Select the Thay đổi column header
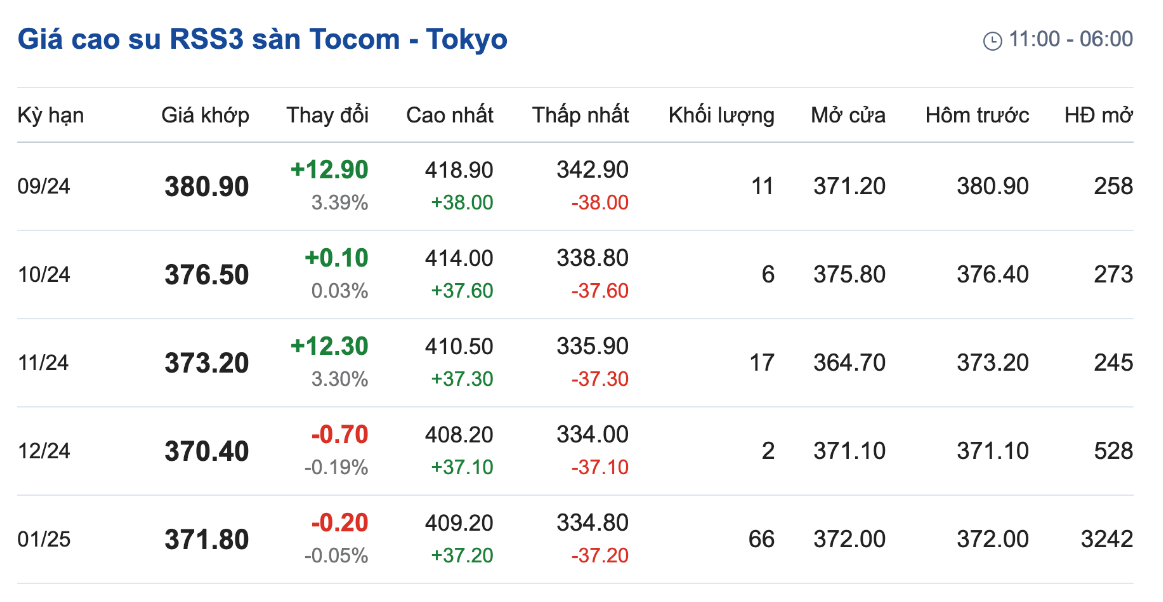Image resolution: width=1163 pixels, height=602 pixels. 327,115
